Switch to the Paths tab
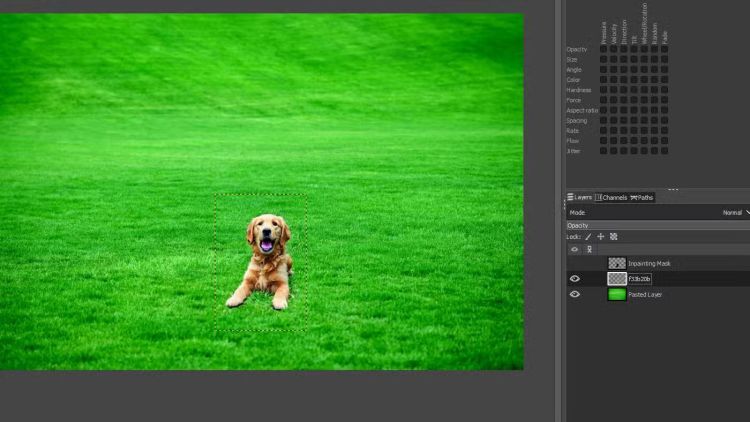Screen dimensions: 750x422 (x=641, y=197)
